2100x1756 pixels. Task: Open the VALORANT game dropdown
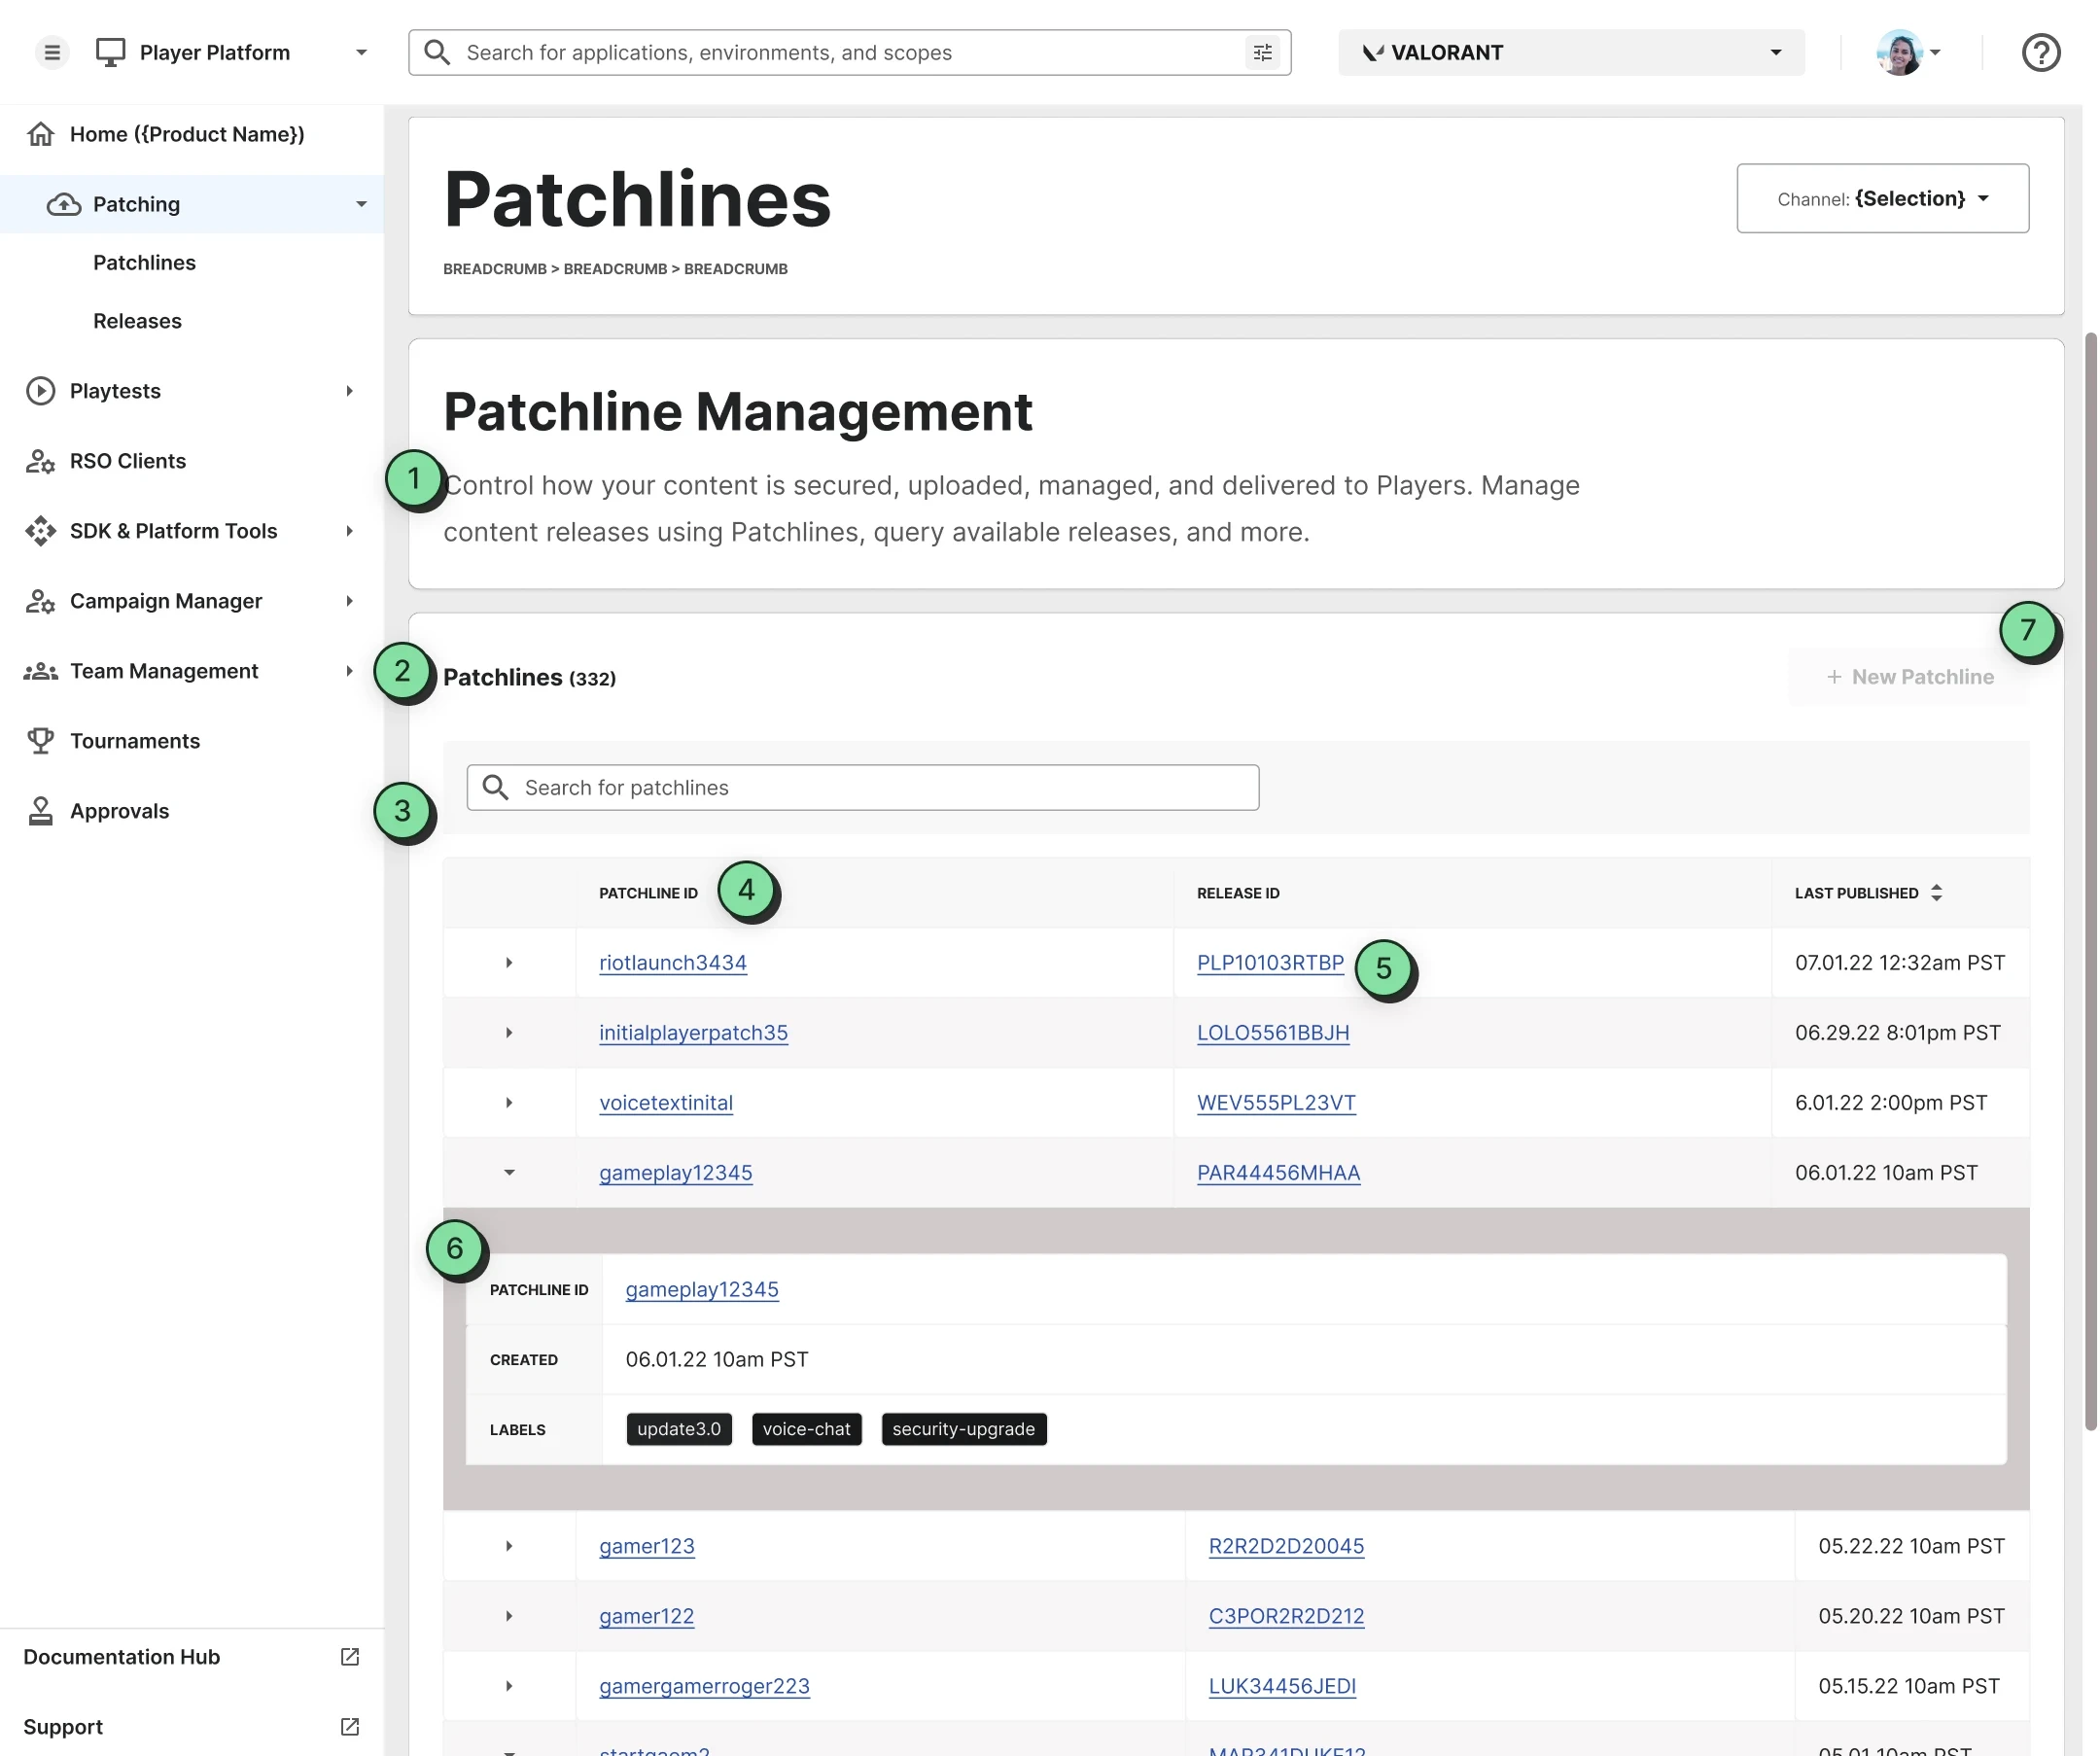pos(1571,52)
